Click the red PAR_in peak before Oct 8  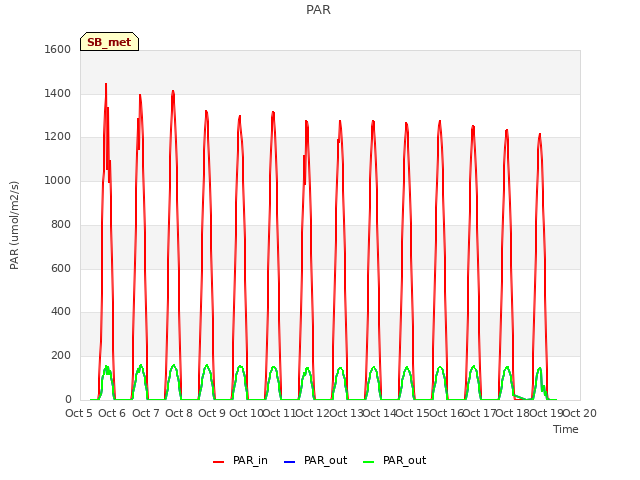(173, 91)
